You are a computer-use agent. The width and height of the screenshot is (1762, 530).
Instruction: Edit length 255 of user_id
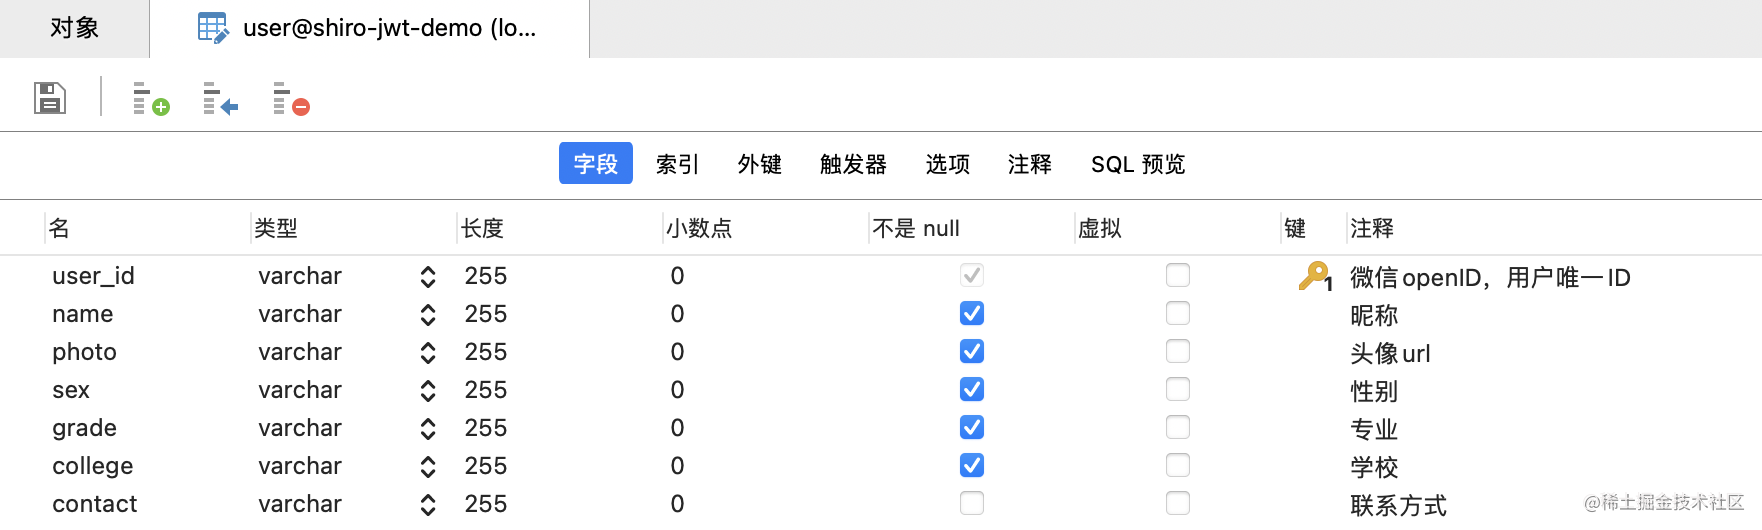point(486,276)
